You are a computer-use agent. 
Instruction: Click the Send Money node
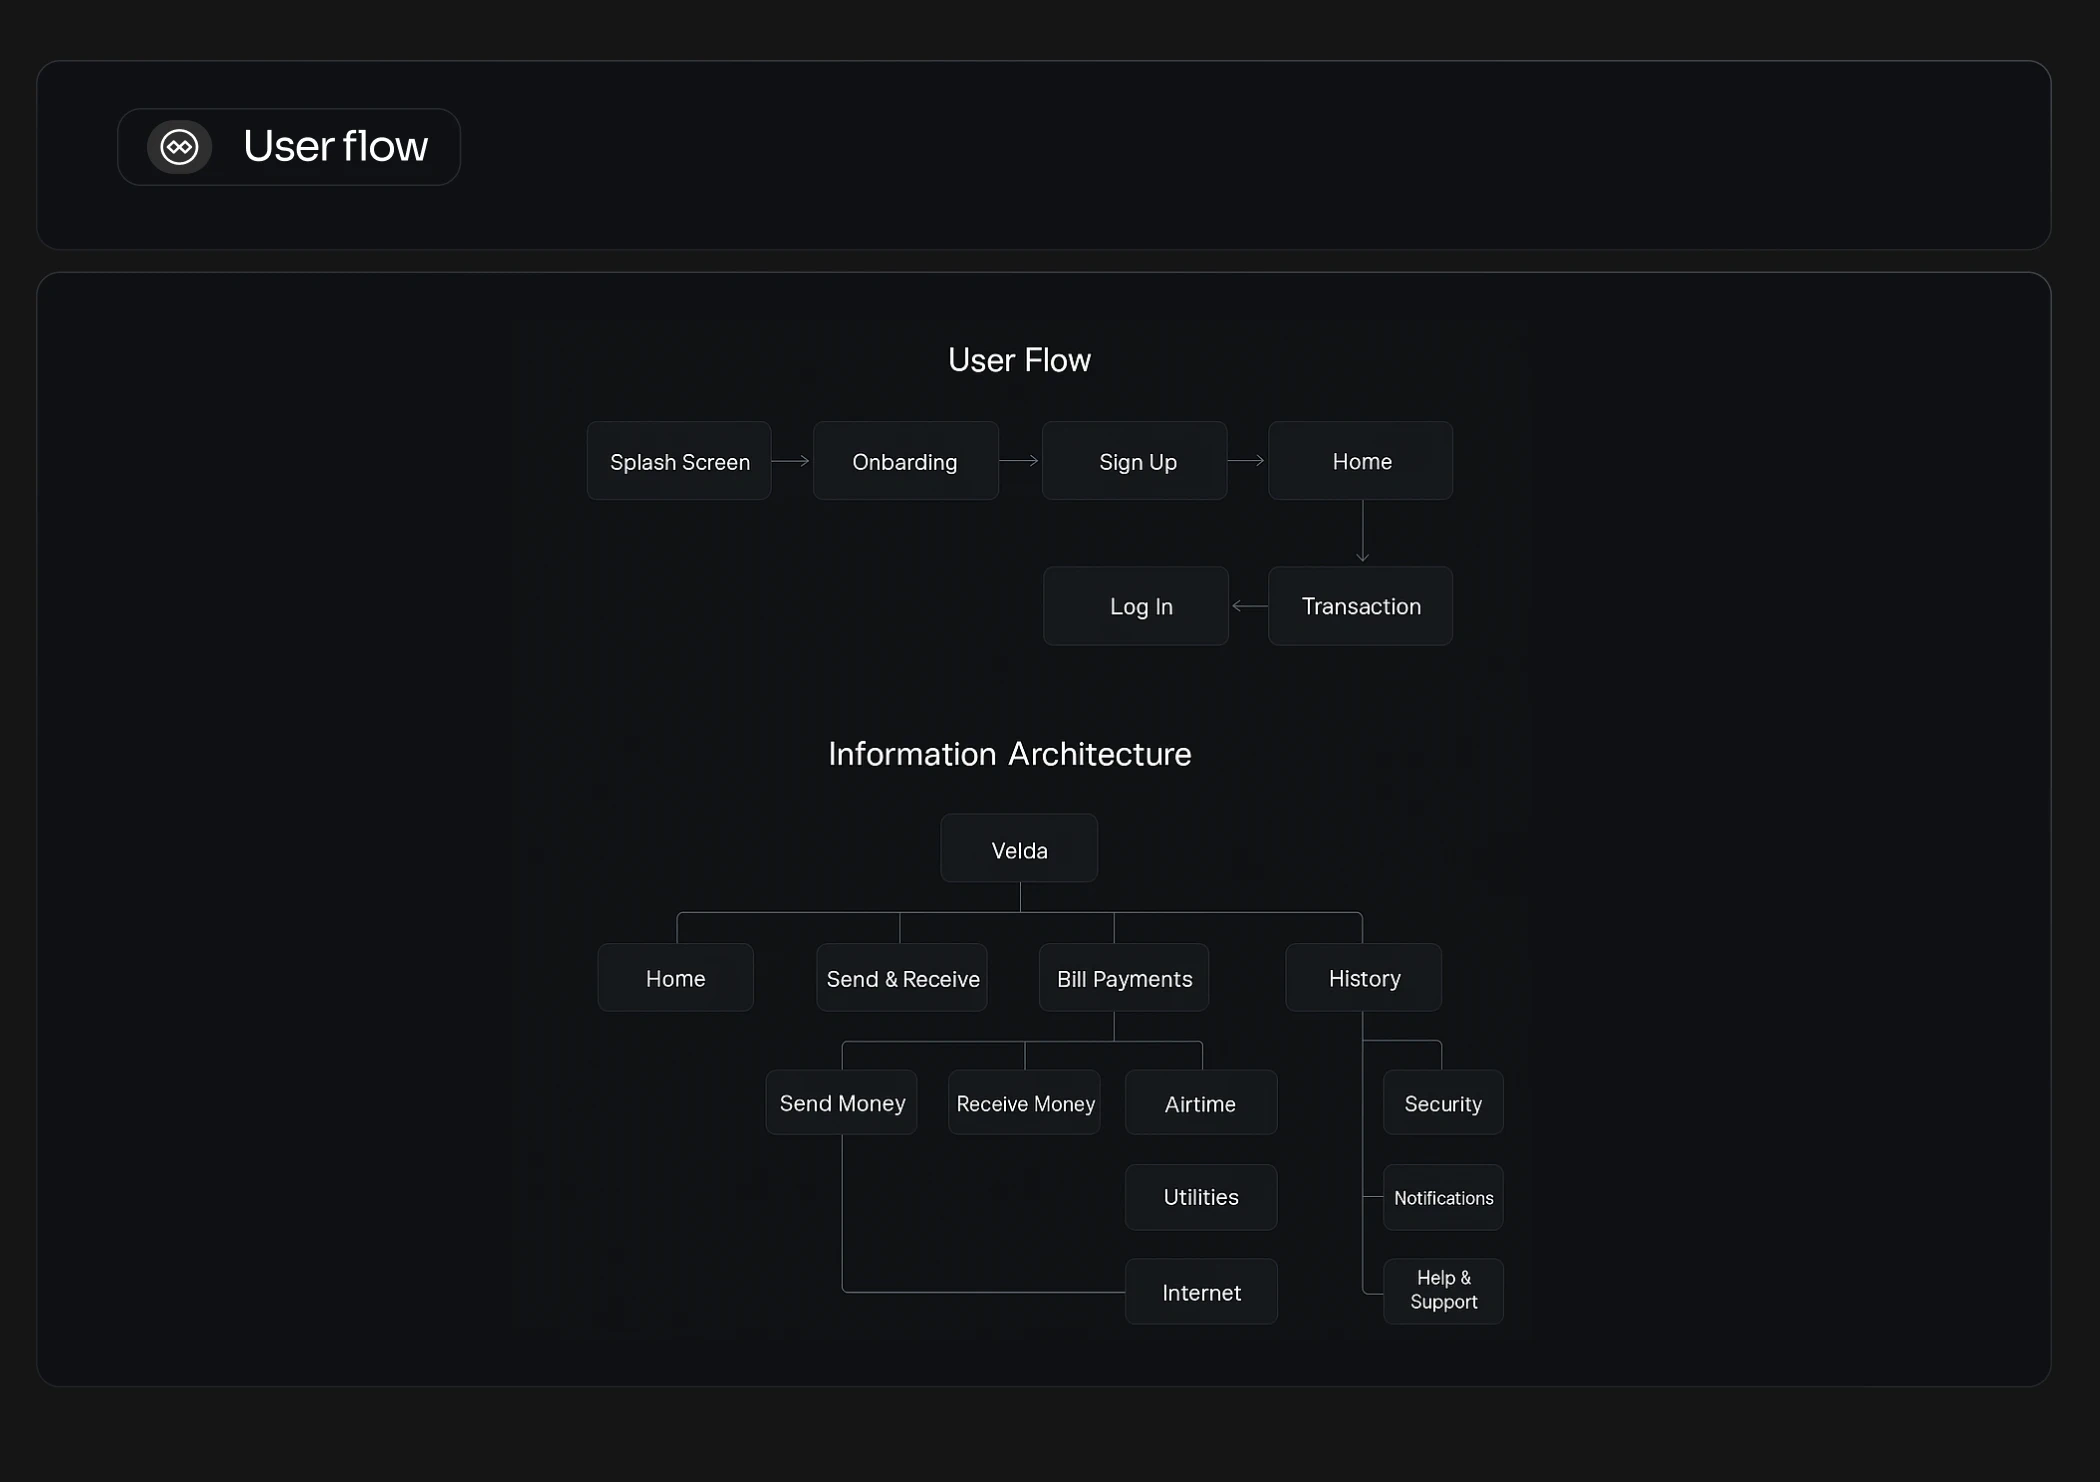pyautogui.click(x=842, y=1103)
